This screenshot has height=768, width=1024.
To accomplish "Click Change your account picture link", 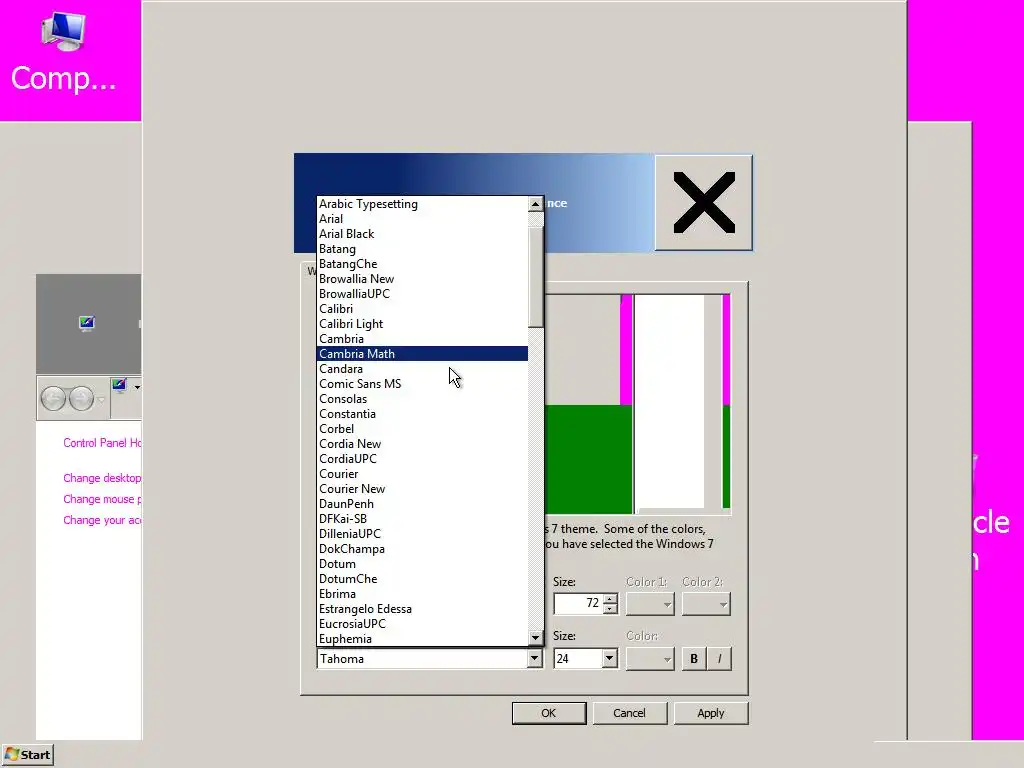I will 102,520.
